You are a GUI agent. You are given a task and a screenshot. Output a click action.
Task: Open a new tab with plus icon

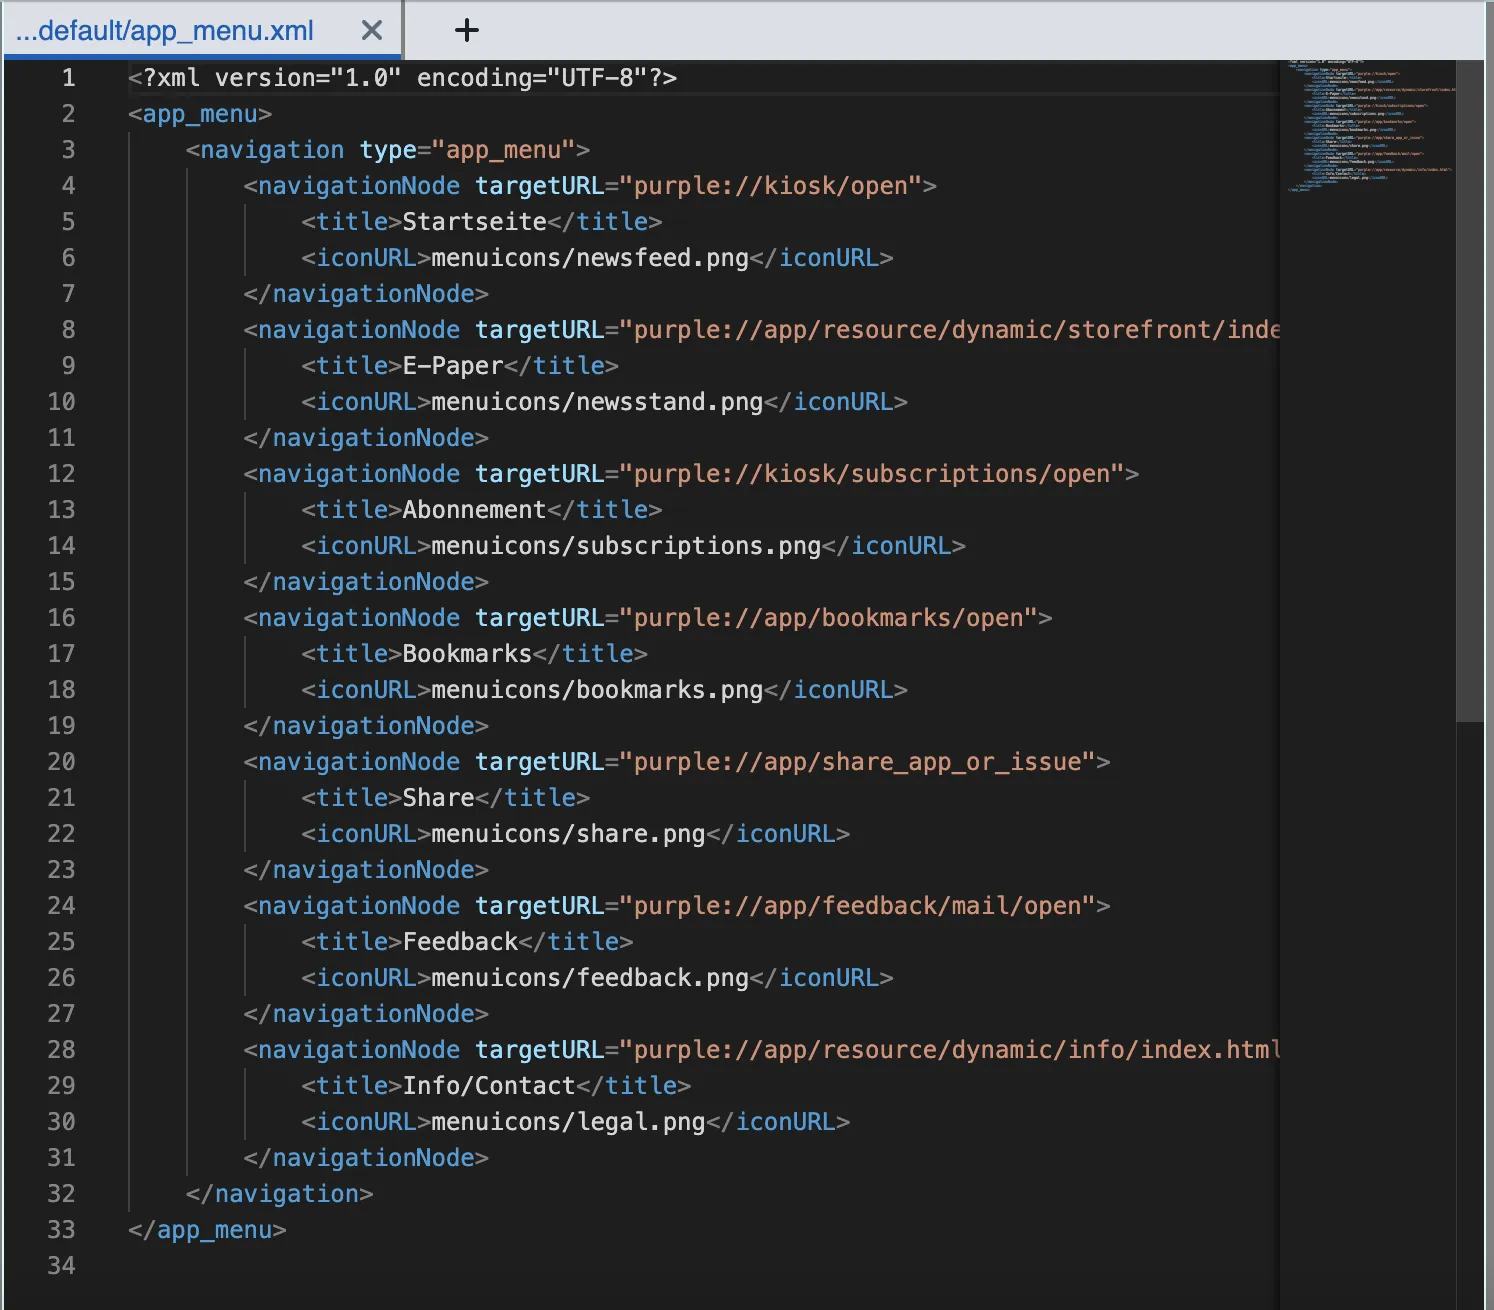pos(466,31)
